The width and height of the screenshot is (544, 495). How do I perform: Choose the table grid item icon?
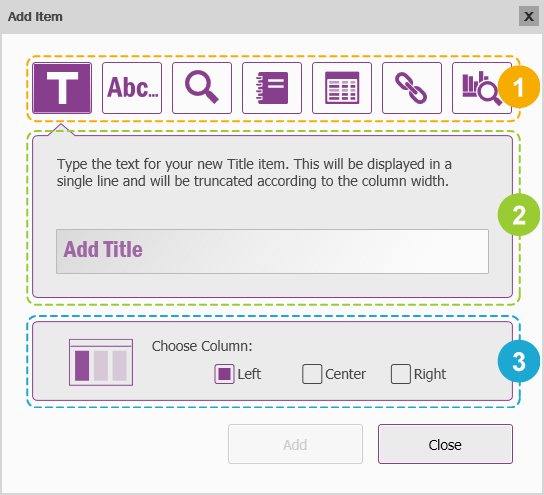[x=342, y=88]
